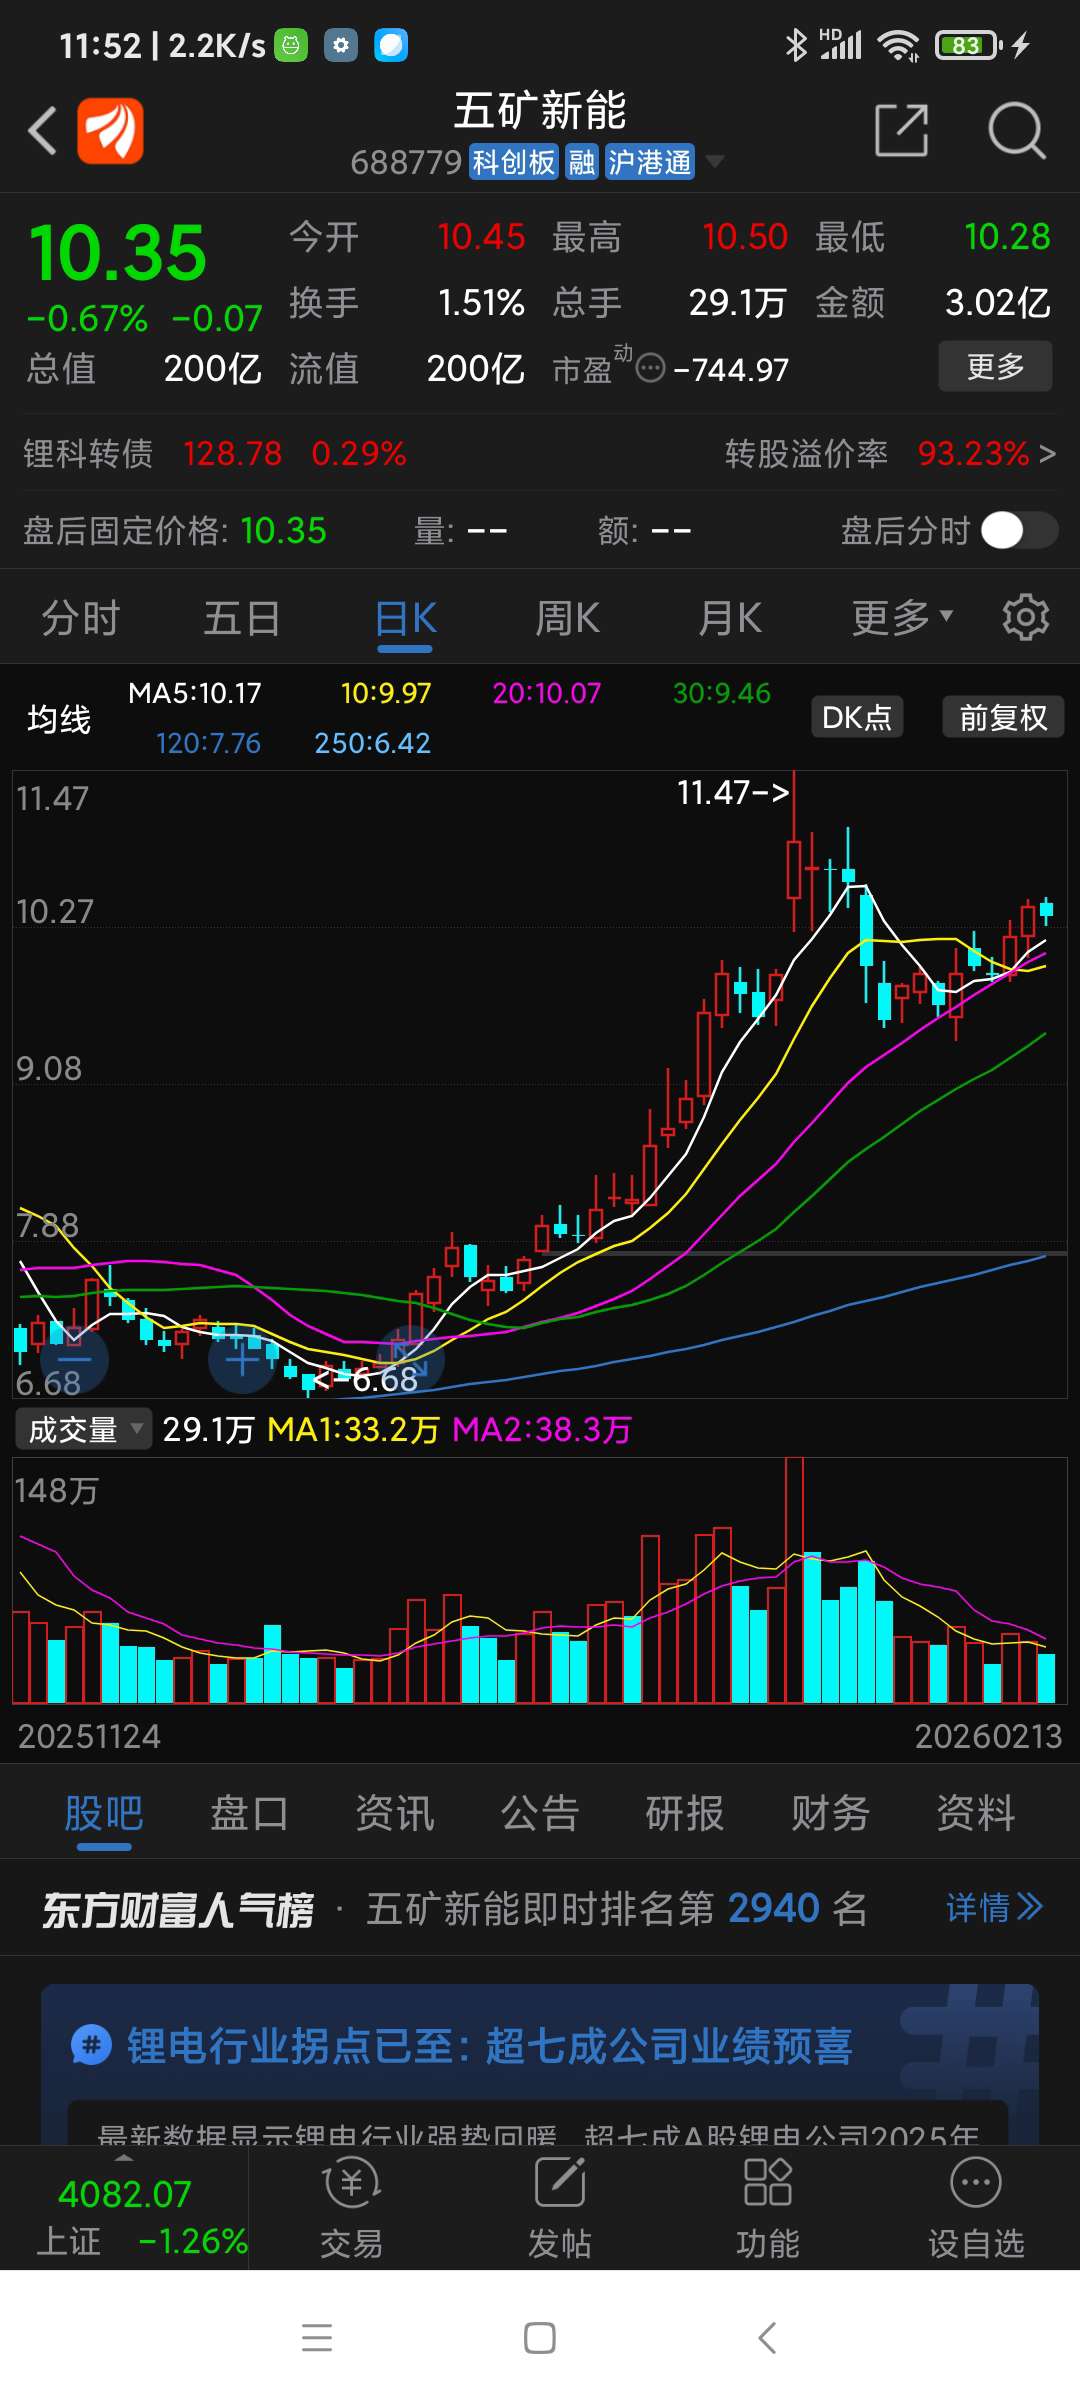This screenshot has width=1080, height=2400.
Task: Tap the Android home button
Action: coord(540,2338)
